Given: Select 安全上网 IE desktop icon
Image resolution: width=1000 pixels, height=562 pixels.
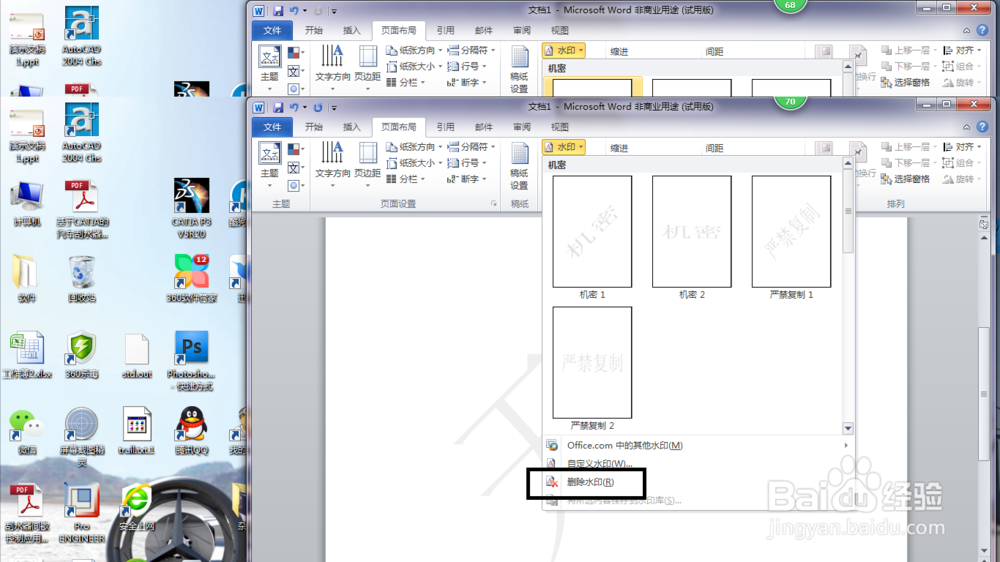Looking at the screenshot, I should (x=136, y=508).
